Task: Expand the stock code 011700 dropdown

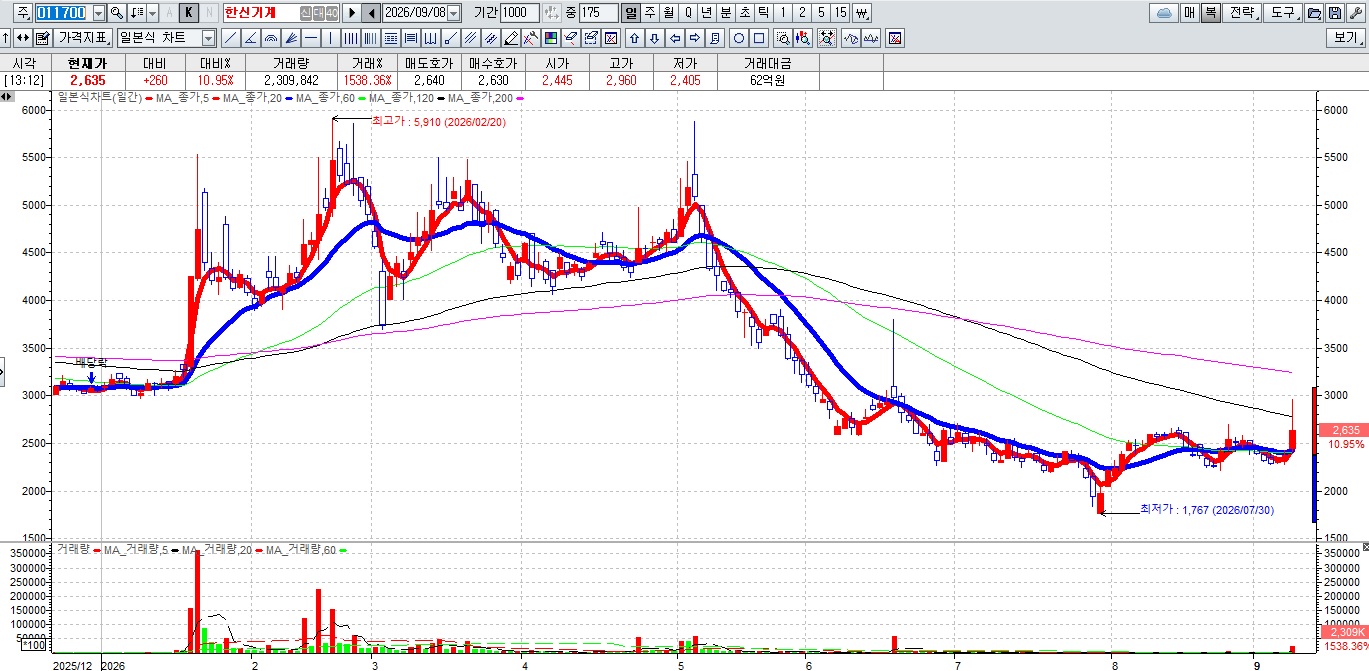Action: point(99,13)
